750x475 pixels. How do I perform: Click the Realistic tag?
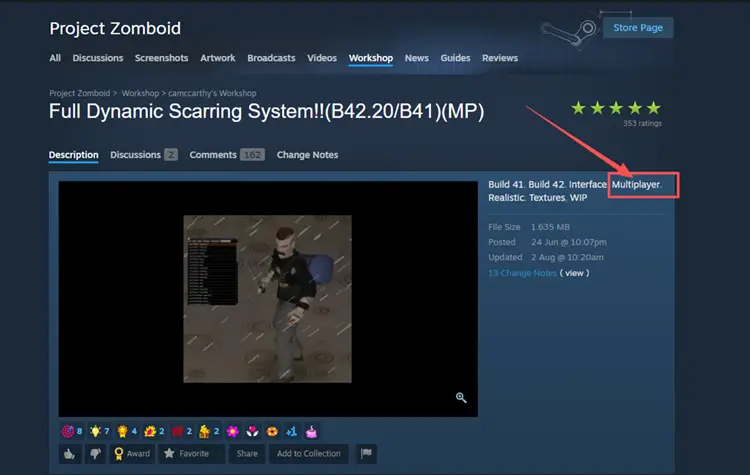click(x=507, y=198)
